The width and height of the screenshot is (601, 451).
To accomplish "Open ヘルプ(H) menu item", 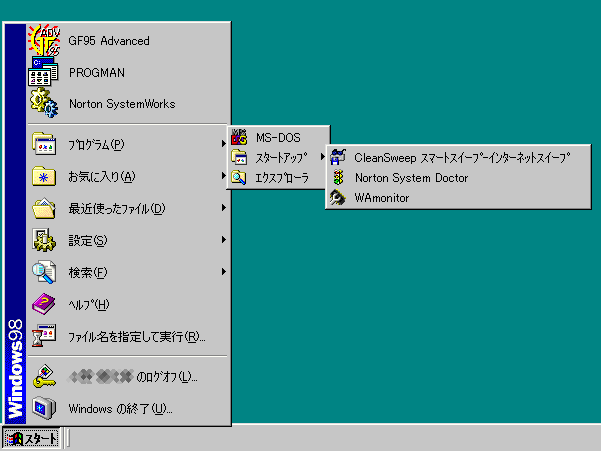I will 128,304.
